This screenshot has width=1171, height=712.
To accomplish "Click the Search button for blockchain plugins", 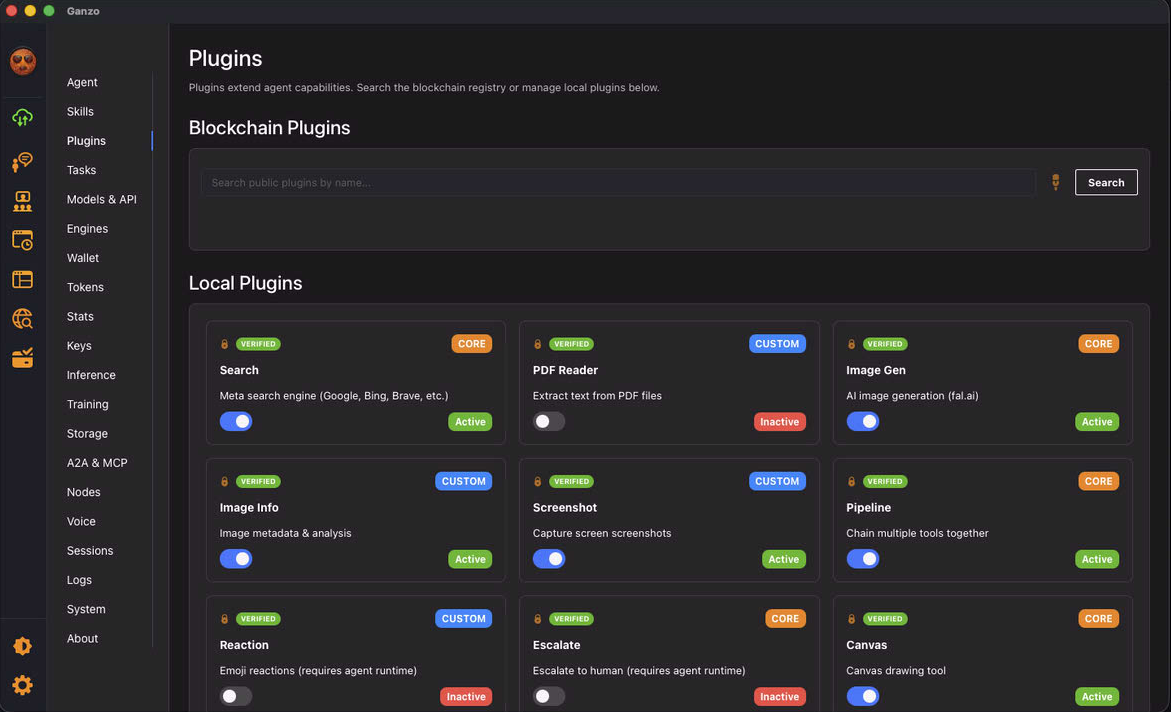I will (1106, 182).
